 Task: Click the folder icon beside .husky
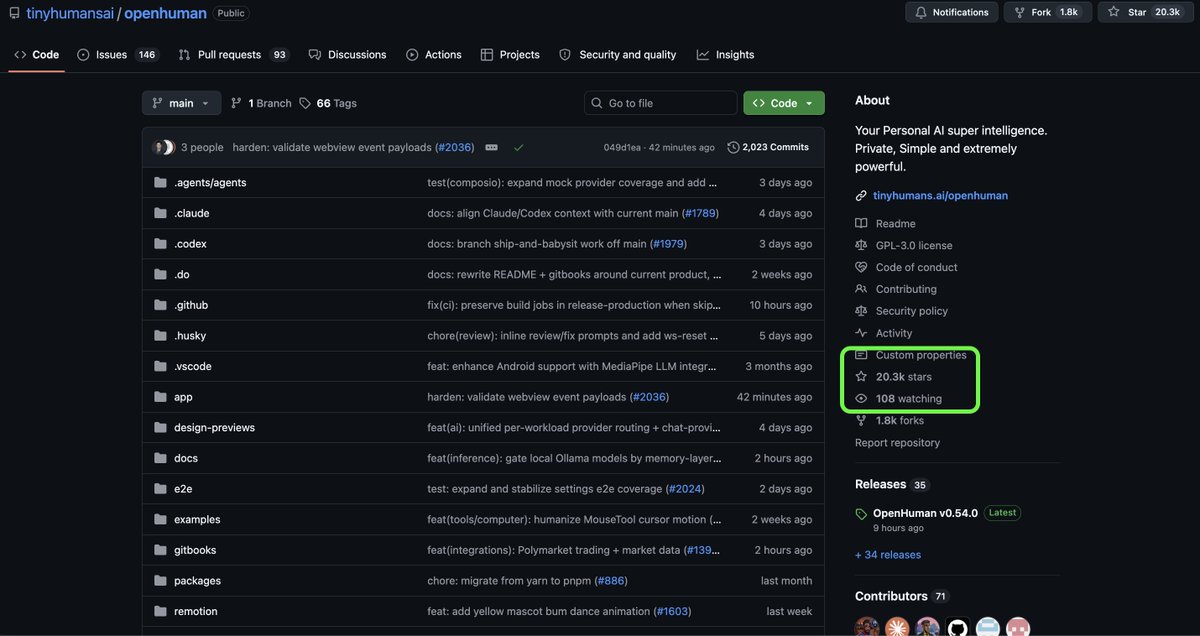(x=160, y=336)
